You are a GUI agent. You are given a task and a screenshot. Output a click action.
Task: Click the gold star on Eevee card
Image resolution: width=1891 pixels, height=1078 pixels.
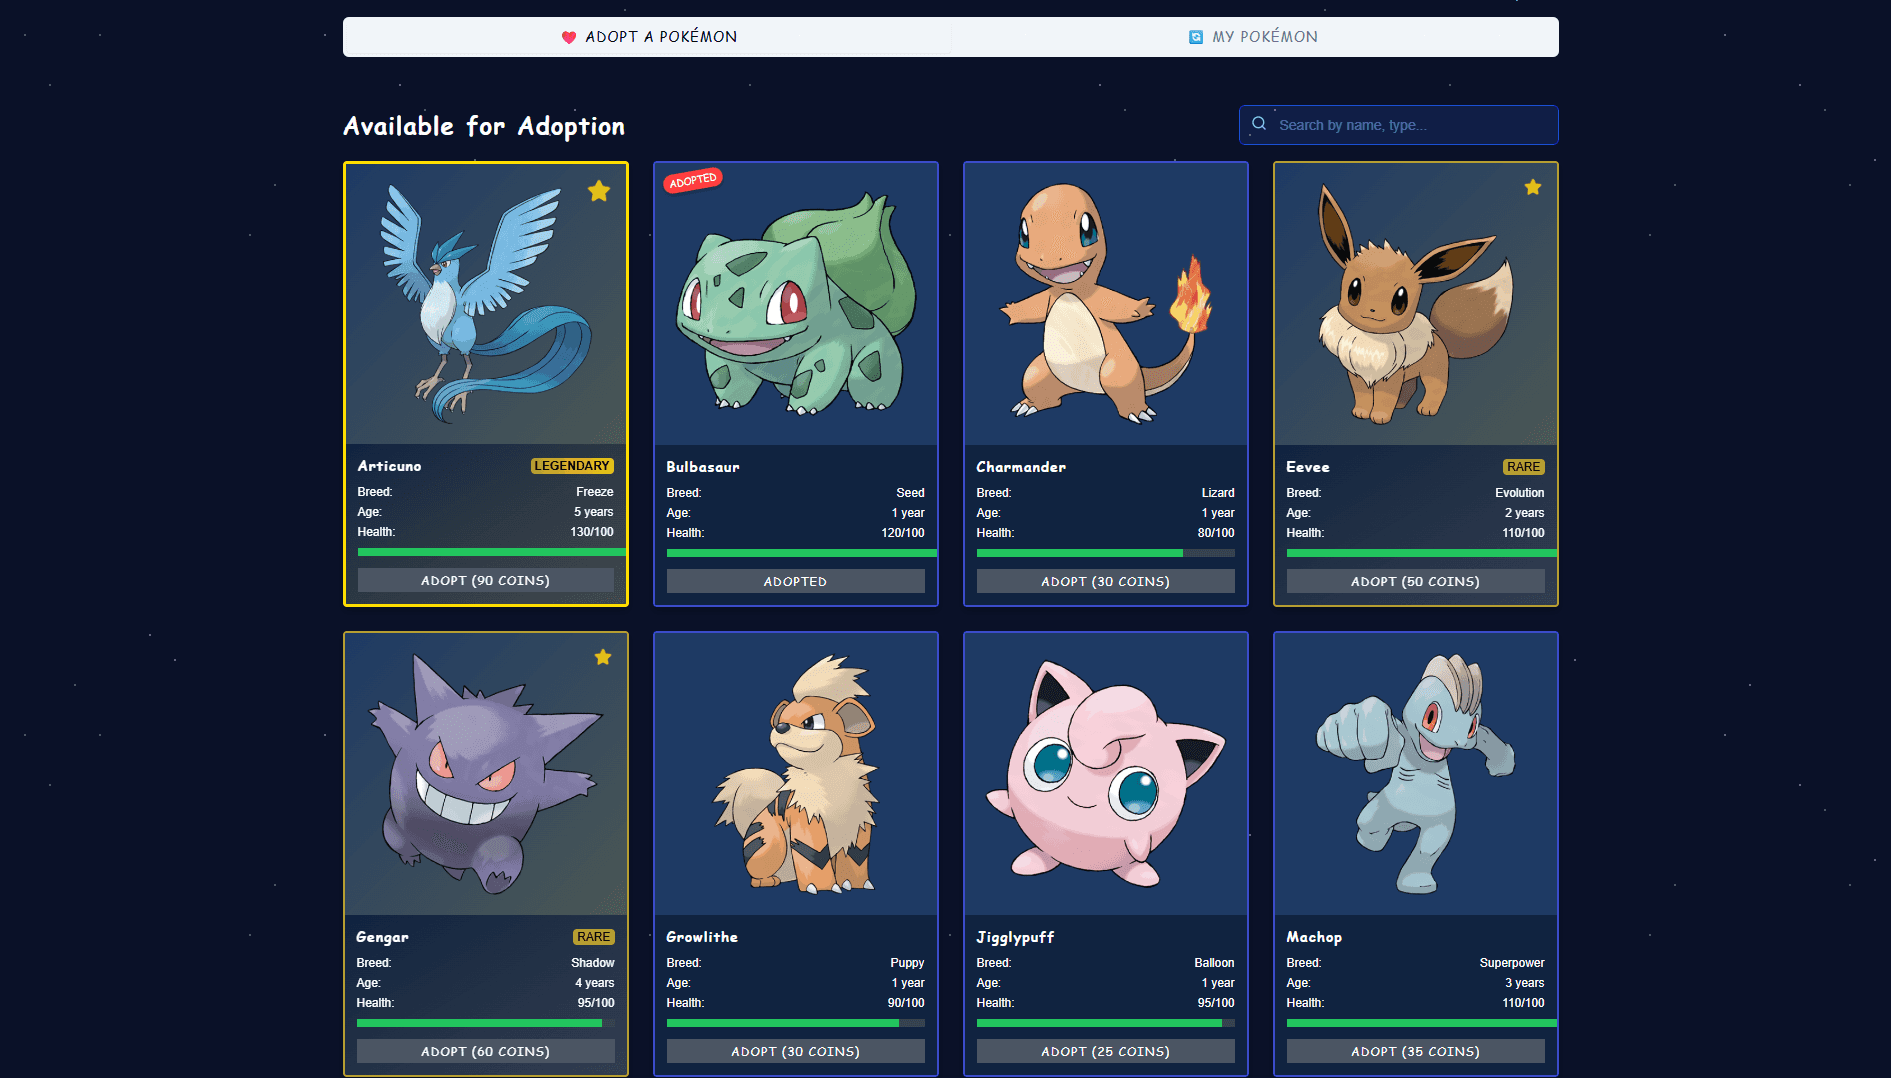(x=1533, y=187)
